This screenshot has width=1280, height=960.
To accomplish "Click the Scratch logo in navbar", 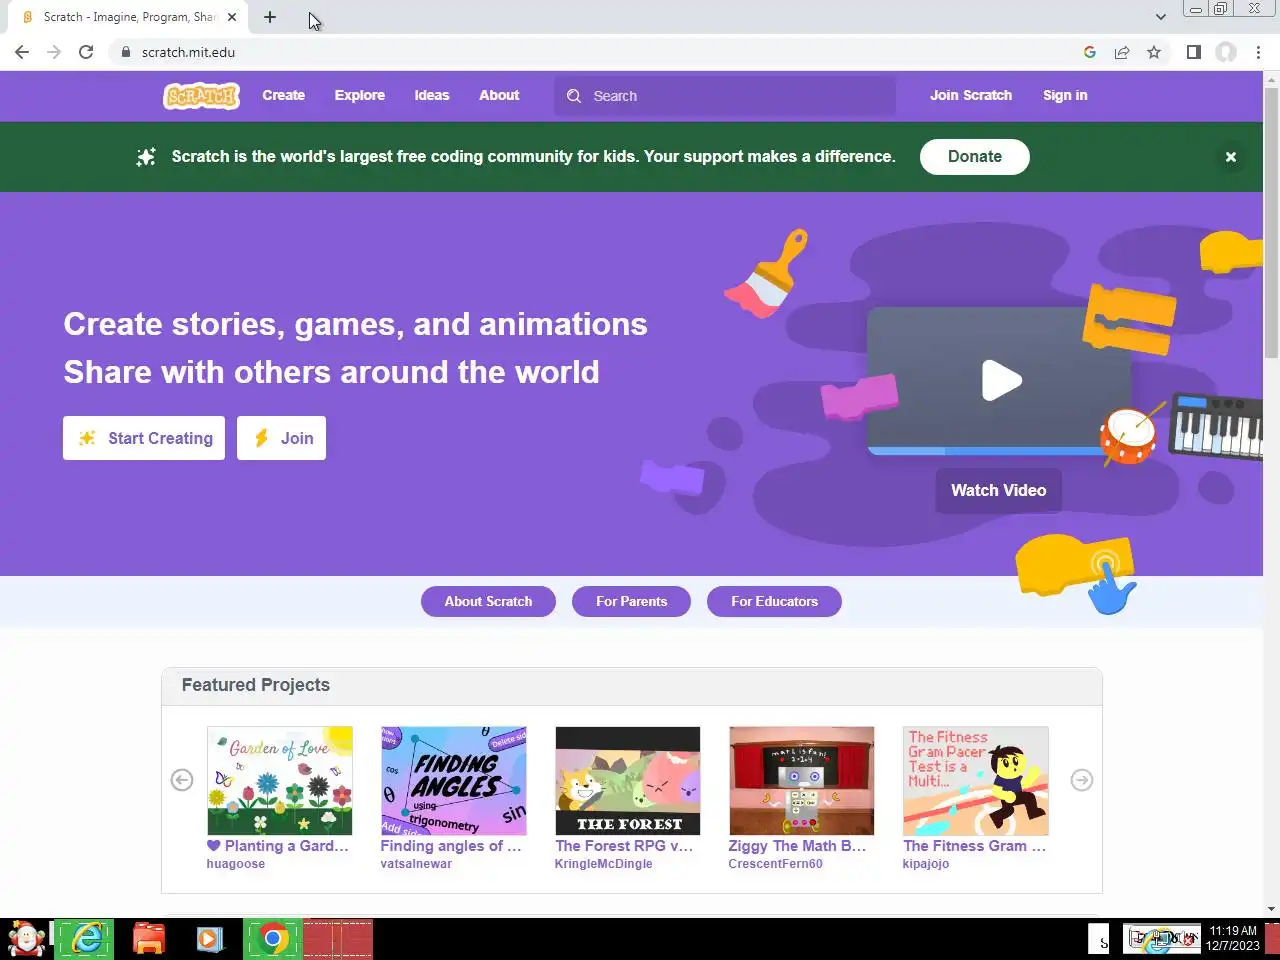I will pos(201,96).
